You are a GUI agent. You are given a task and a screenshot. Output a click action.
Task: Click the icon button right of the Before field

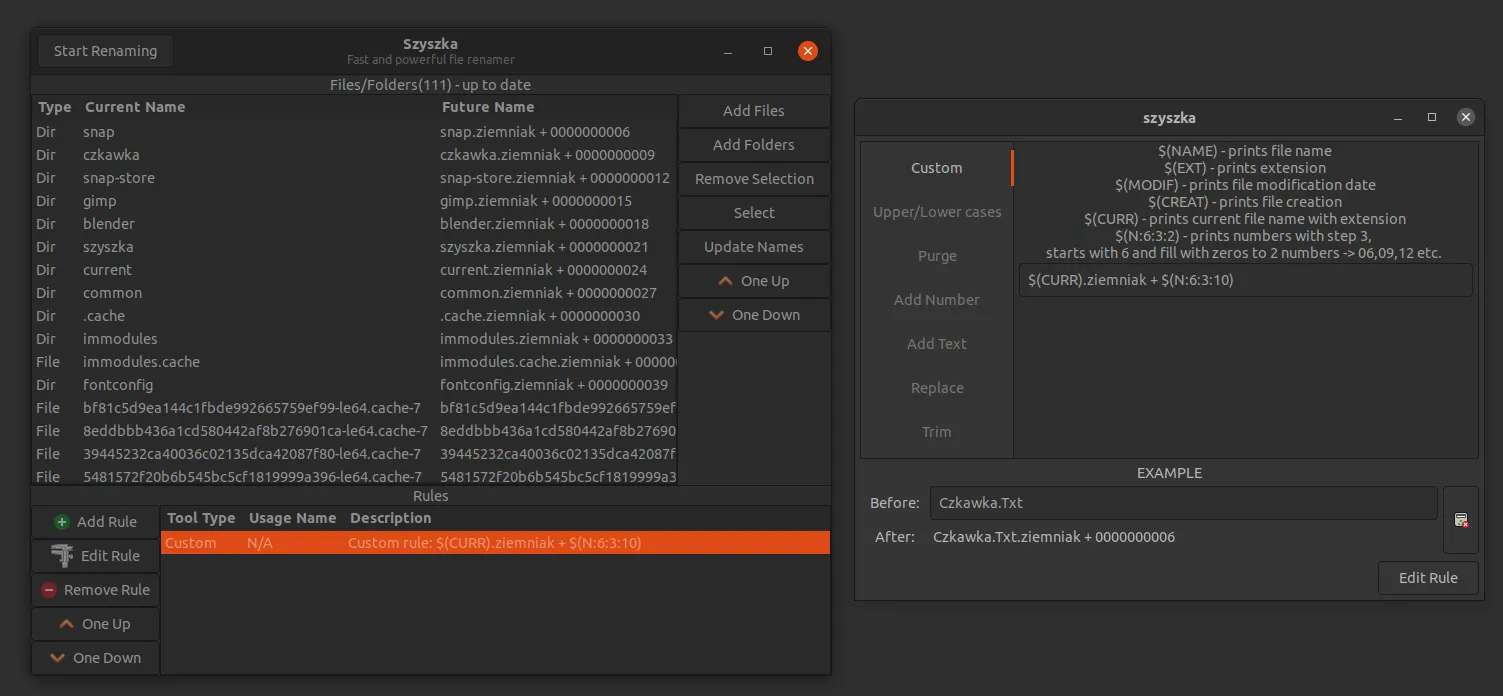pos(1461,520)
